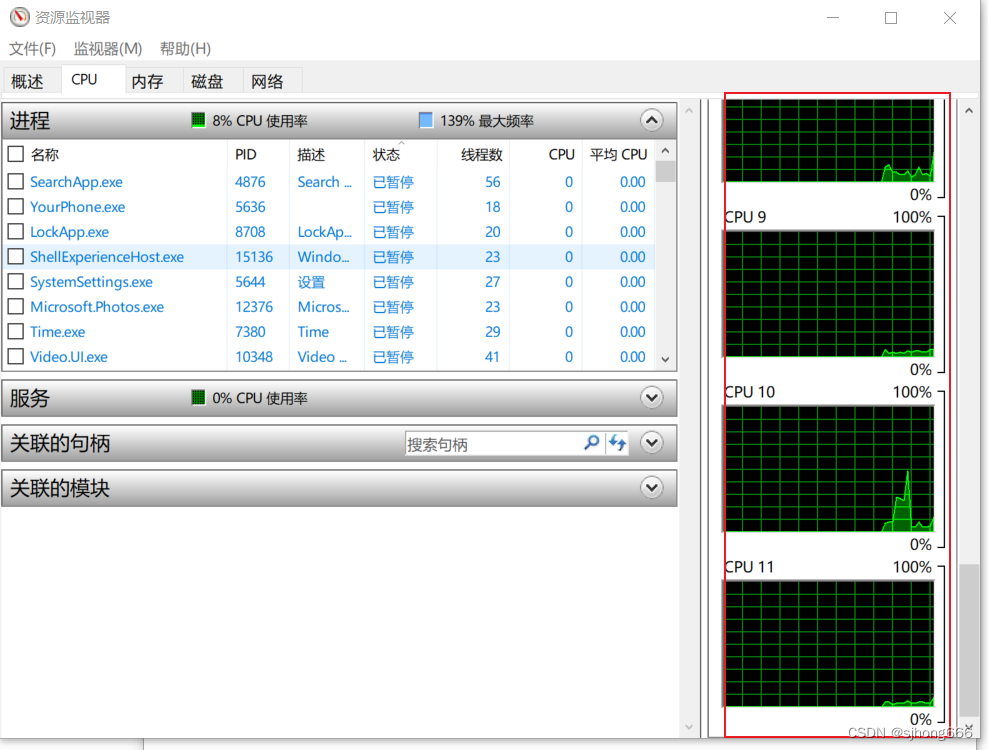The image size is (988, 750).
Task: Select the LockApp.exe process name
Action: tap(69, 232)
